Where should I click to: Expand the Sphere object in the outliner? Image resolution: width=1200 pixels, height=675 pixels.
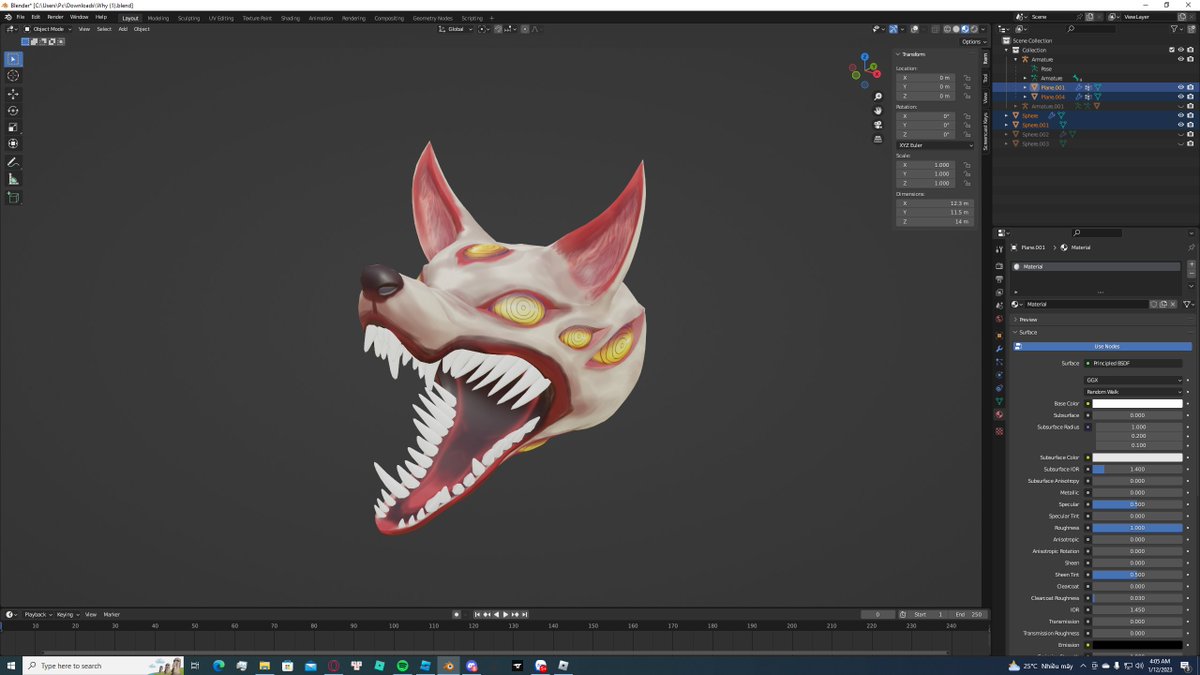(1007, 115)
